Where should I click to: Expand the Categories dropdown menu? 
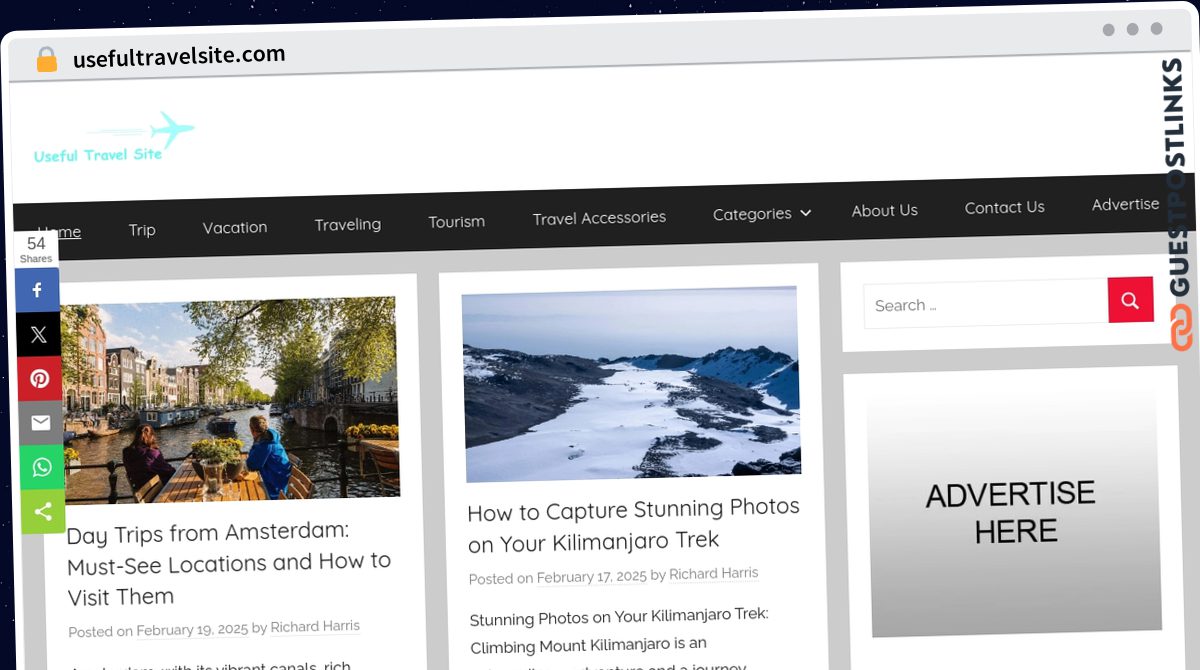coord(761,214)
